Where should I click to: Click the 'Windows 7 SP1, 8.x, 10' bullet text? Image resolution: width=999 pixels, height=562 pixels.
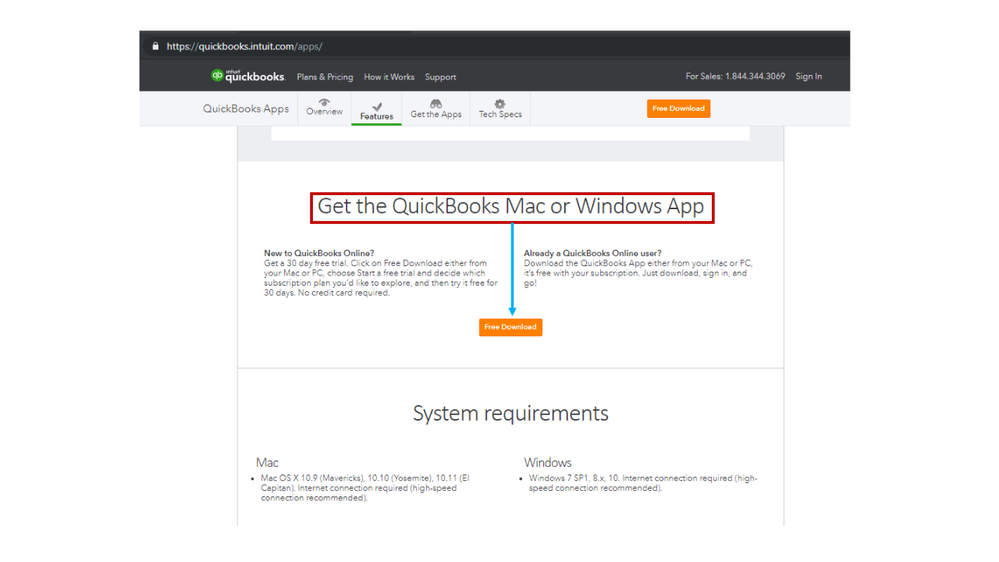pyautogui.click(x=643, y=483)
